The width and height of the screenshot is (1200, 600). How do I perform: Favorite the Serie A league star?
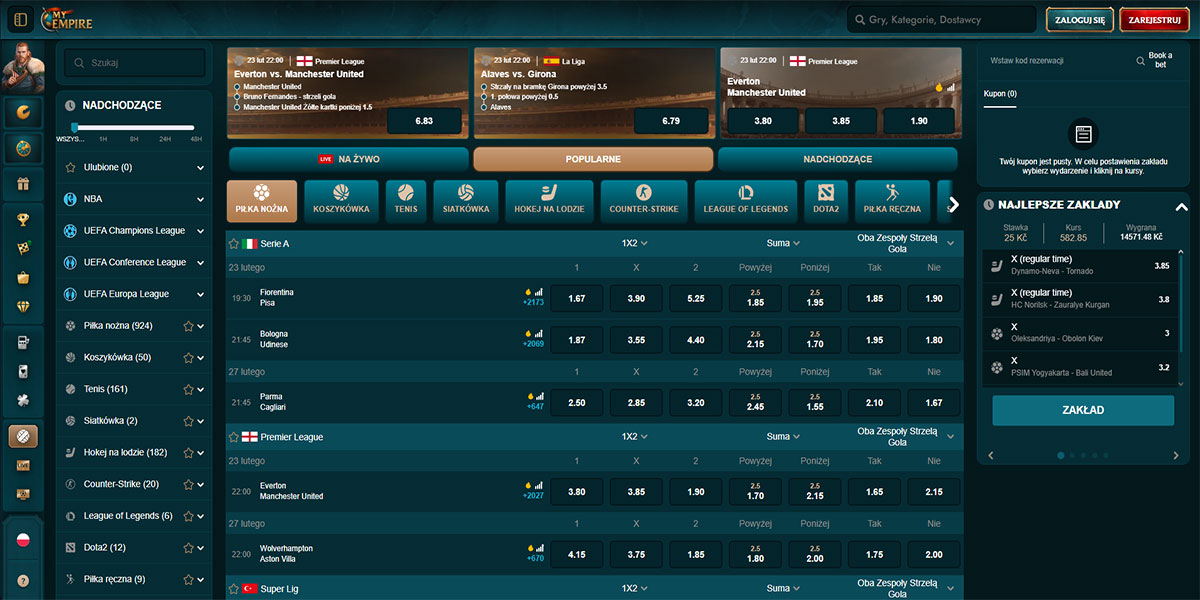click(234, 243)
